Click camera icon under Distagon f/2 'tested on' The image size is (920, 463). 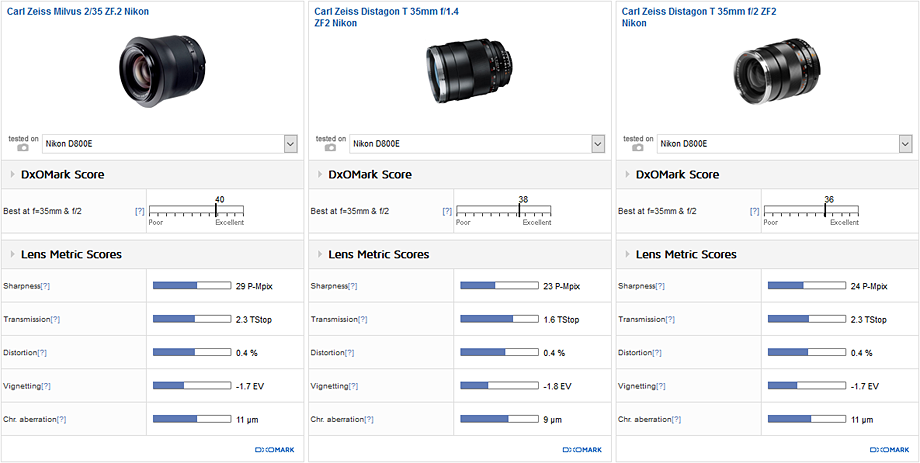point(638,147)
